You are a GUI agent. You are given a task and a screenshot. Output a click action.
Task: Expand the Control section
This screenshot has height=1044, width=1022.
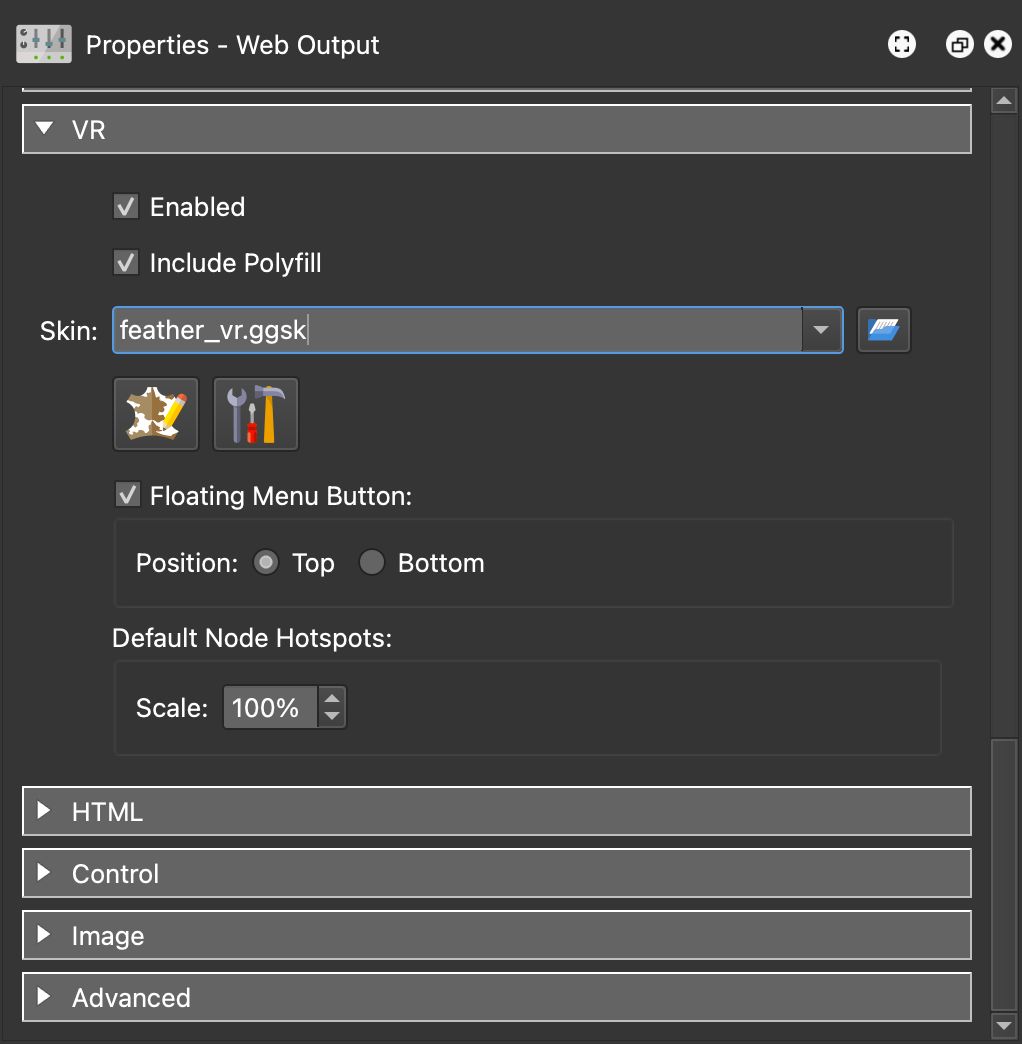tap(44, 873)
